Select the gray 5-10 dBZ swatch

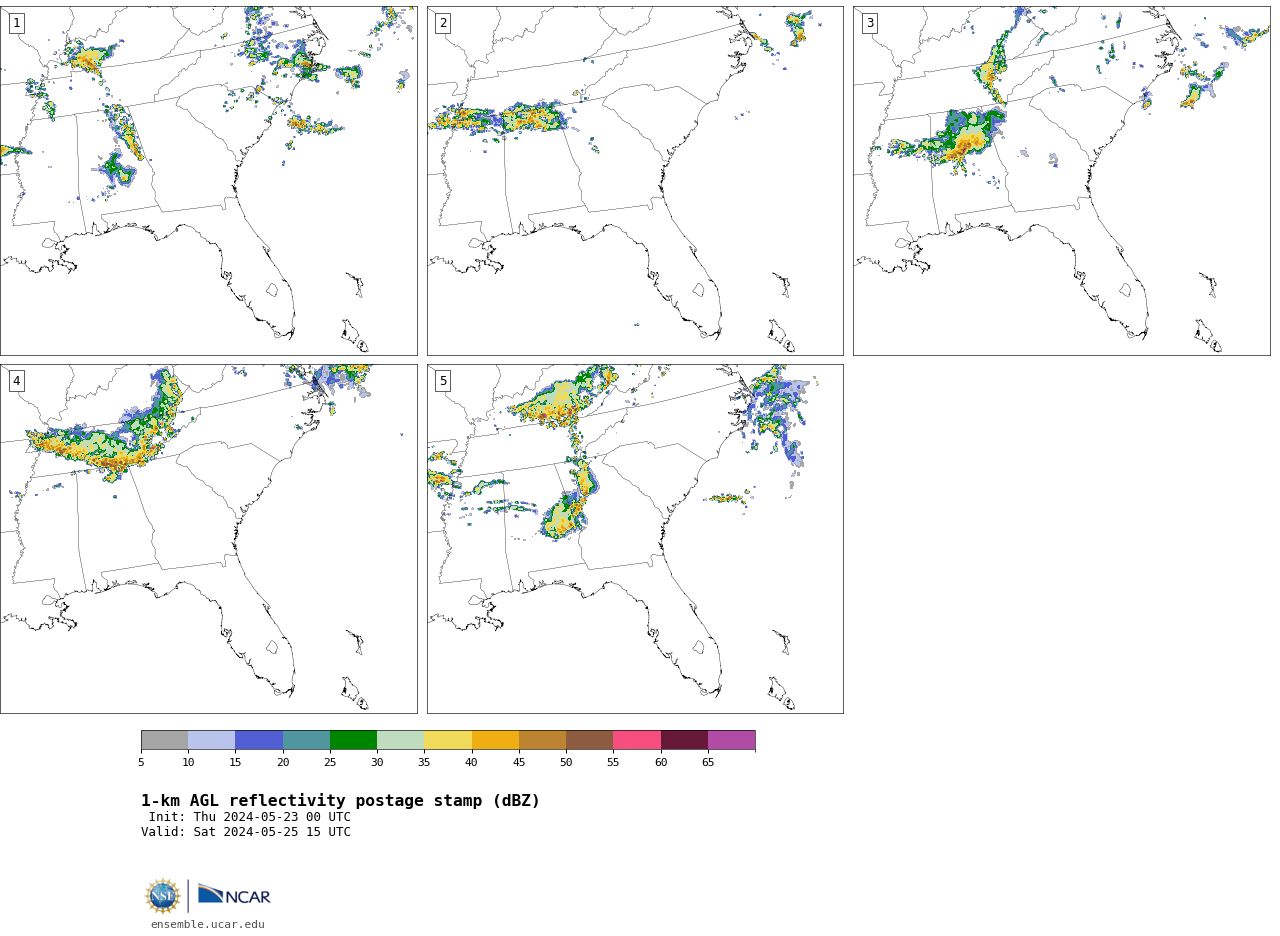pos(164,740)
